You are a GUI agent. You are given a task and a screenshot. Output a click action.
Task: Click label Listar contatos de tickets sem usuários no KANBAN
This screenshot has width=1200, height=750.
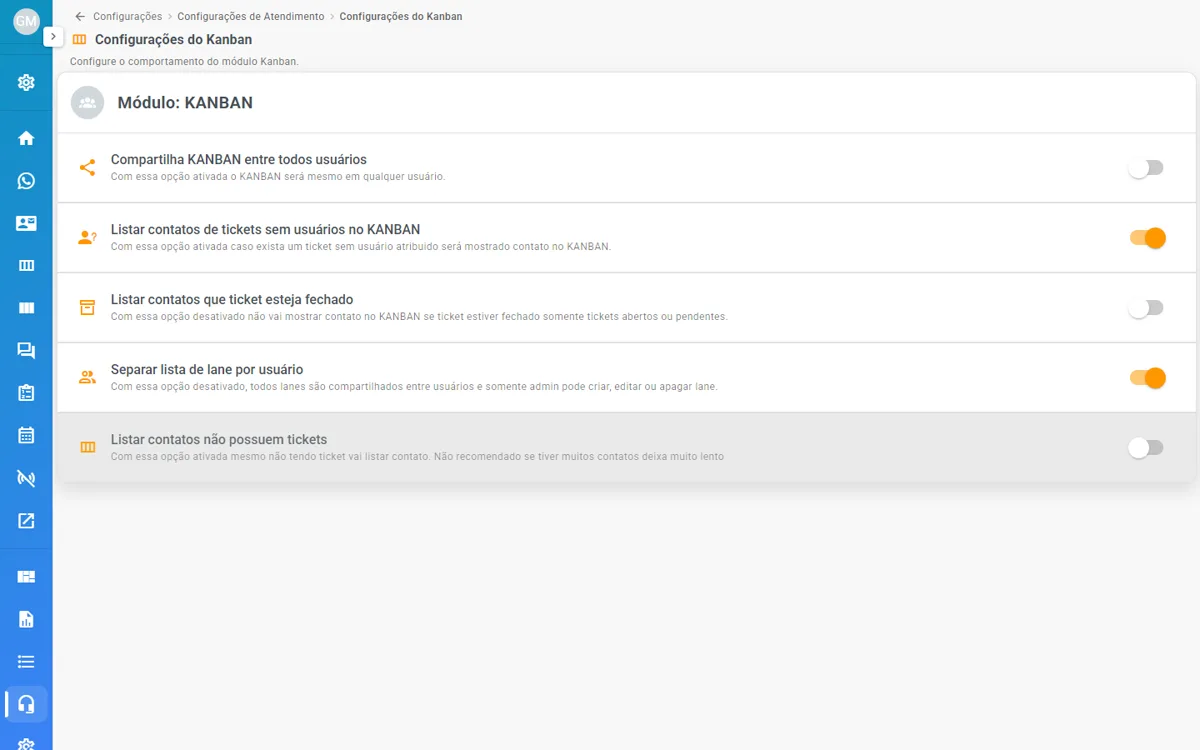tap(265, 229)
